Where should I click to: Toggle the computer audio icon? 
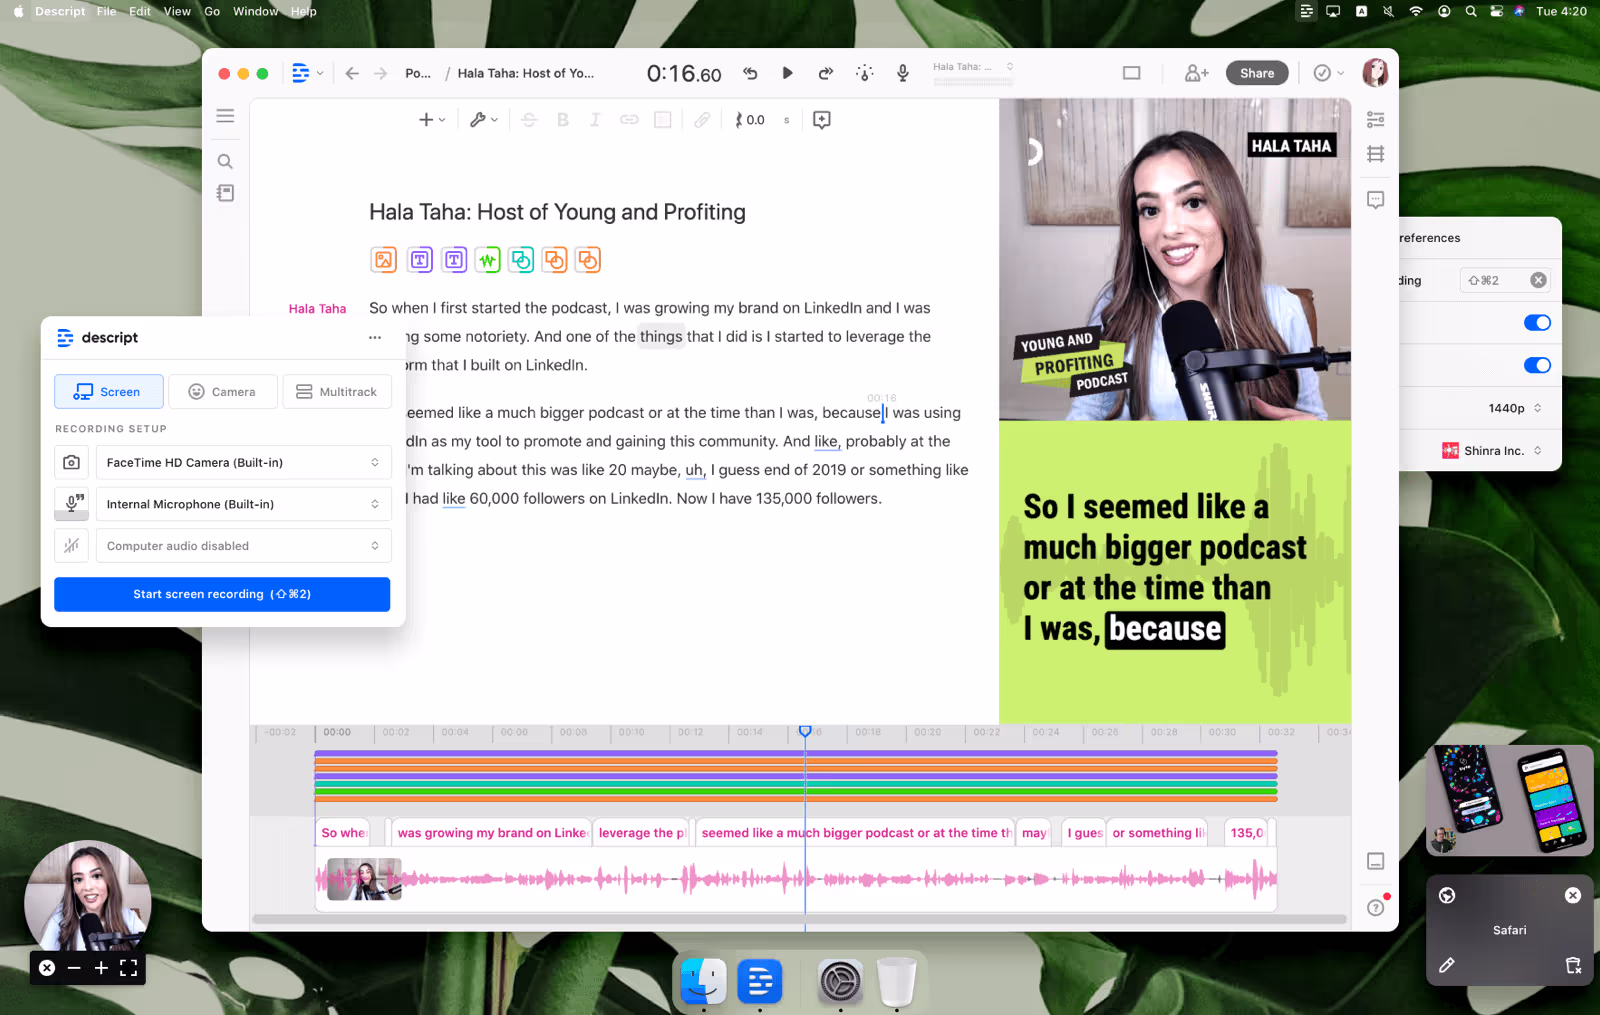tap(71, 546)
